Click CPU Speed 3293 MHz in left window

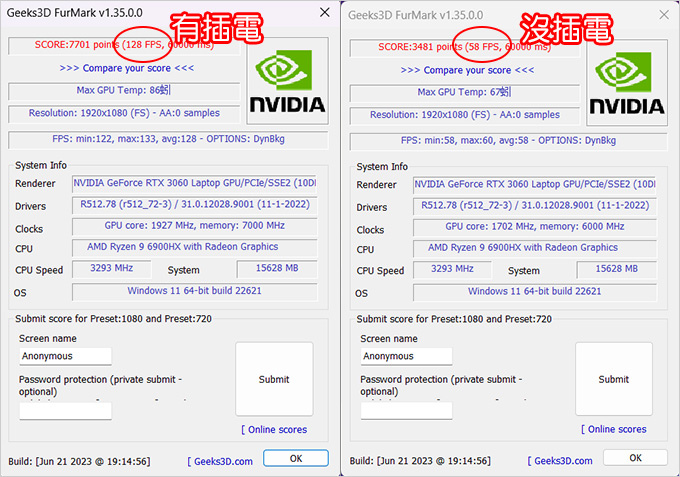pos(111,269)
